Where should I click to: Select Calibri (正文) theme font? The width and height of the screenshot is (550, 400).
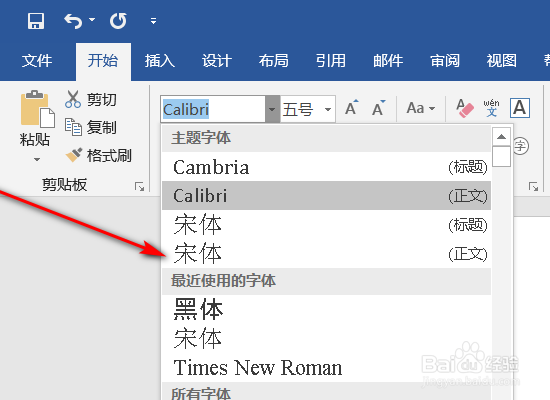pos(326,195)
